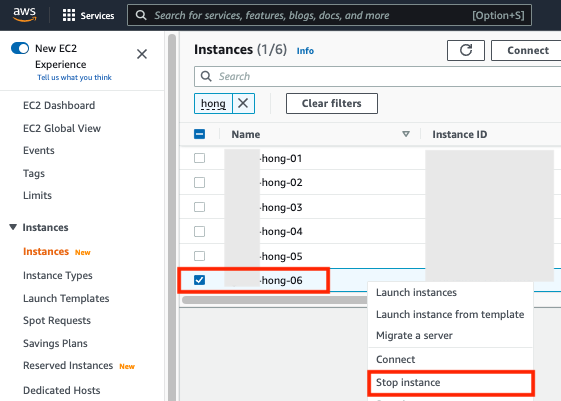Click the table horizontal scrollbar
Image resolution: width=561 pixels, height=401 pixels.
(x=275, y=300)
